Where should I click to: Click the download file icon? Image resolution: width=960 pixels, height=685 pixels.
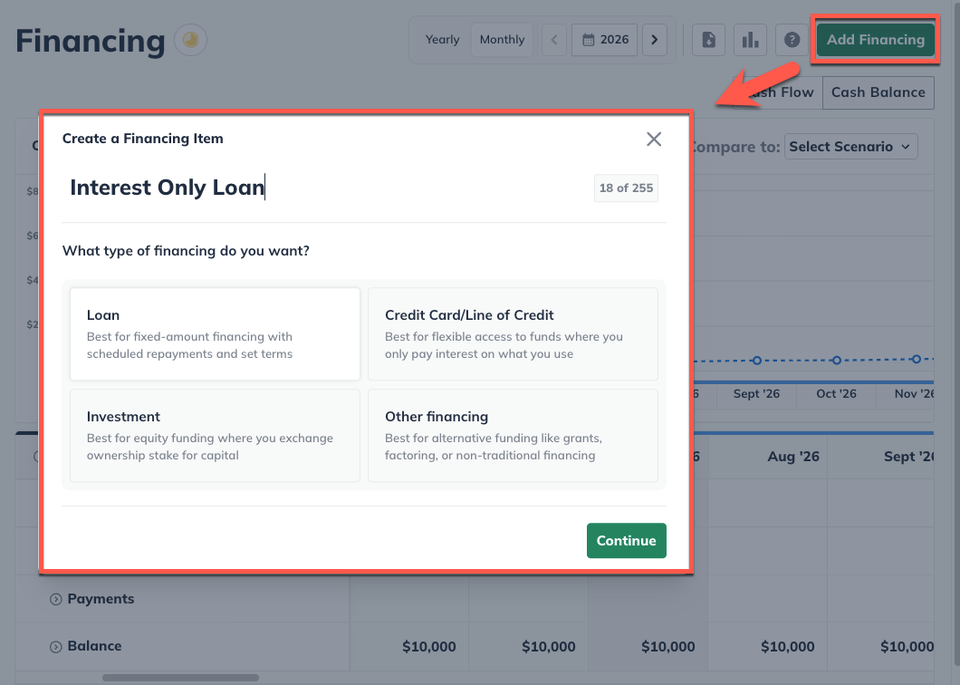click(708, 40)
